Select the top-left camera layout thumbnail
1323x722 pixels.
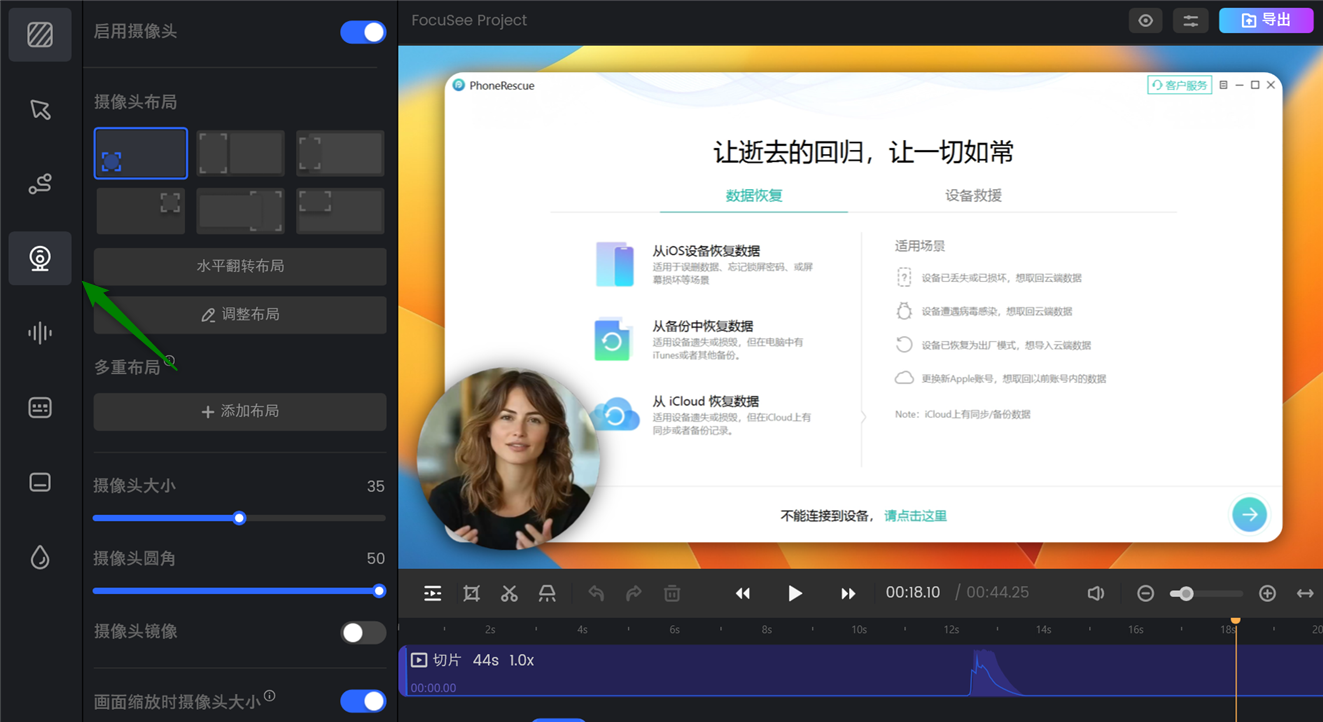pyautogui.click(x=340, y=153)
